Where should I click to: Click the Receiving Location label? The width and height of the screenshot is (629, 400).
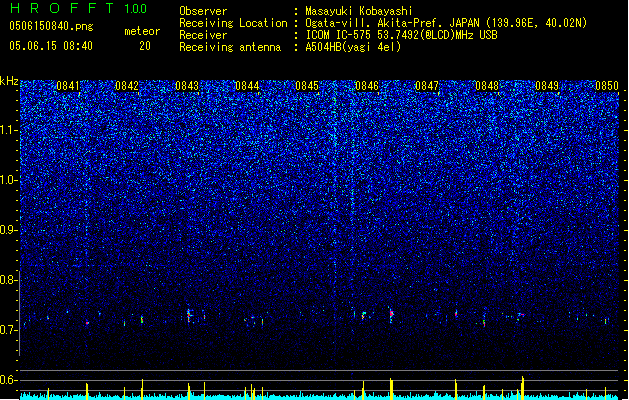233,23
